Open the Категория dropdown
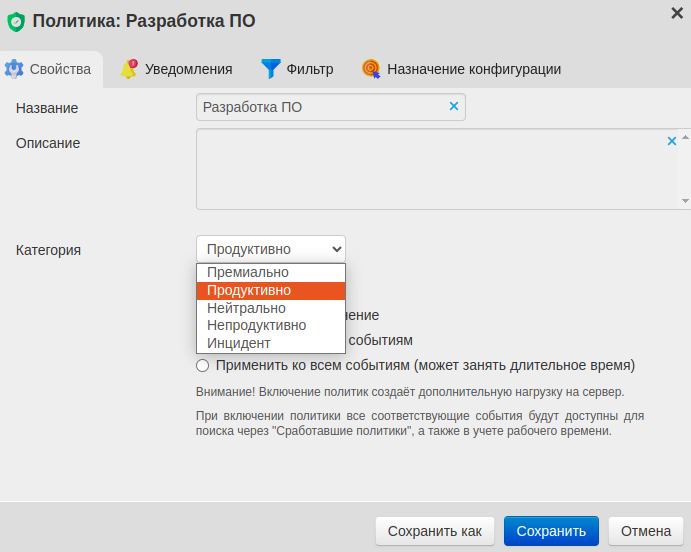691x552 pixels. pos(270,249)
